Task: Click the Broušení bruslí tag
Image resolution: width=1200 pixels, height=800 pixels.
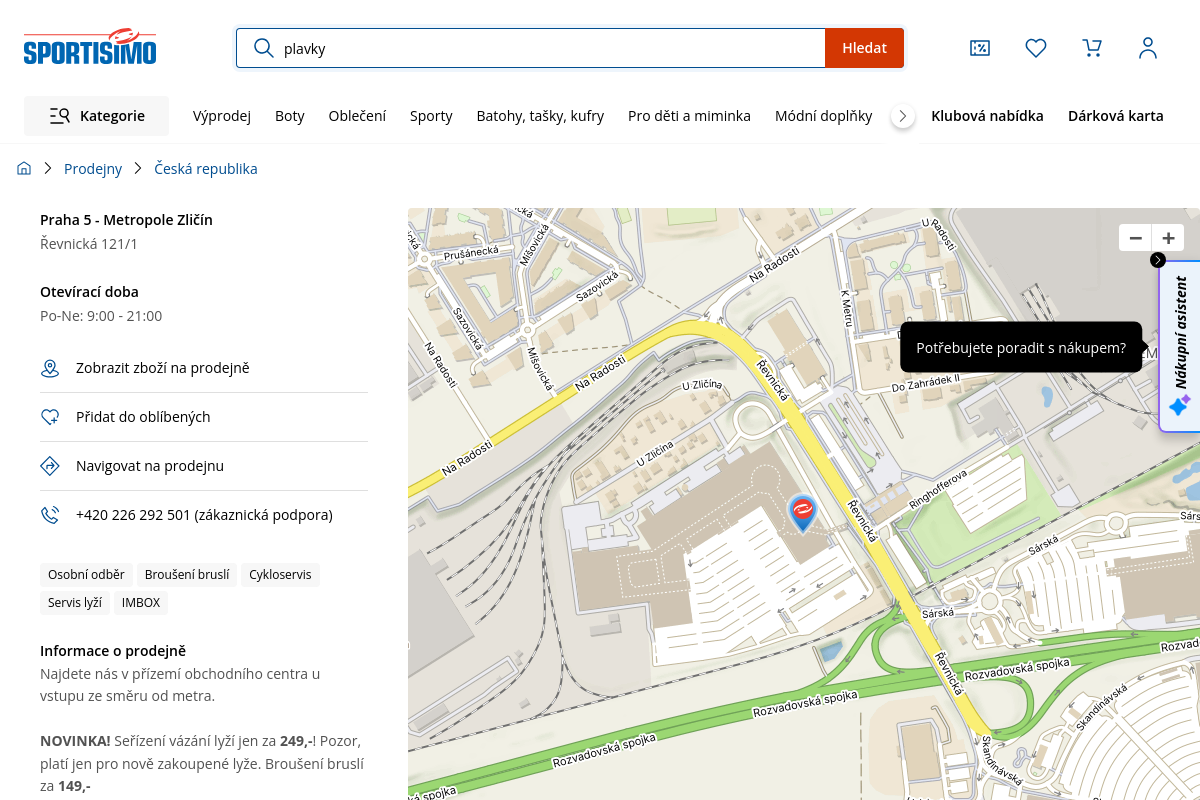Action: point(187,575)
